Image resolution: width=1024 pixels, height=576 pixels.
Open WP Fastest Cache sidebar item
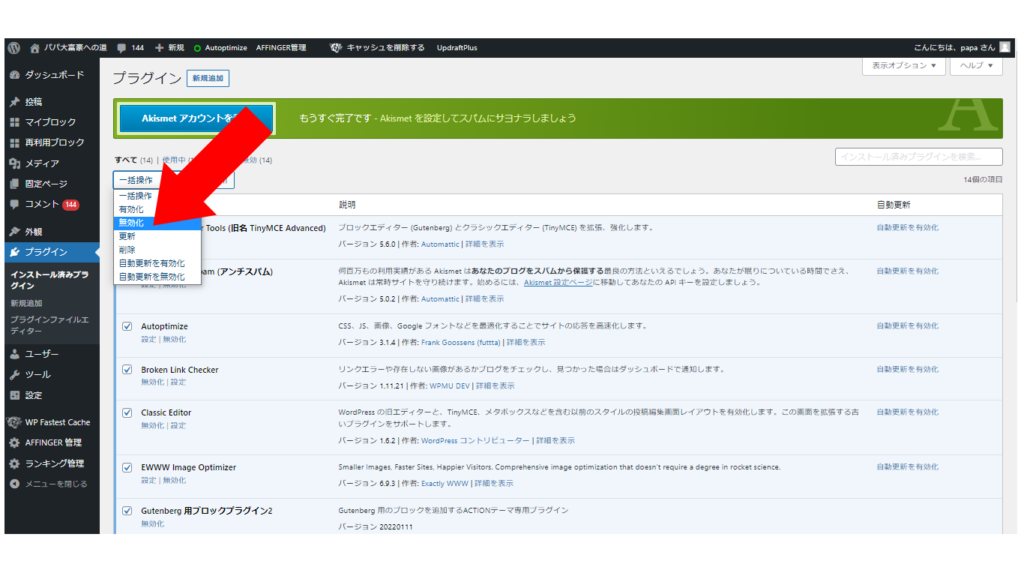52,423
